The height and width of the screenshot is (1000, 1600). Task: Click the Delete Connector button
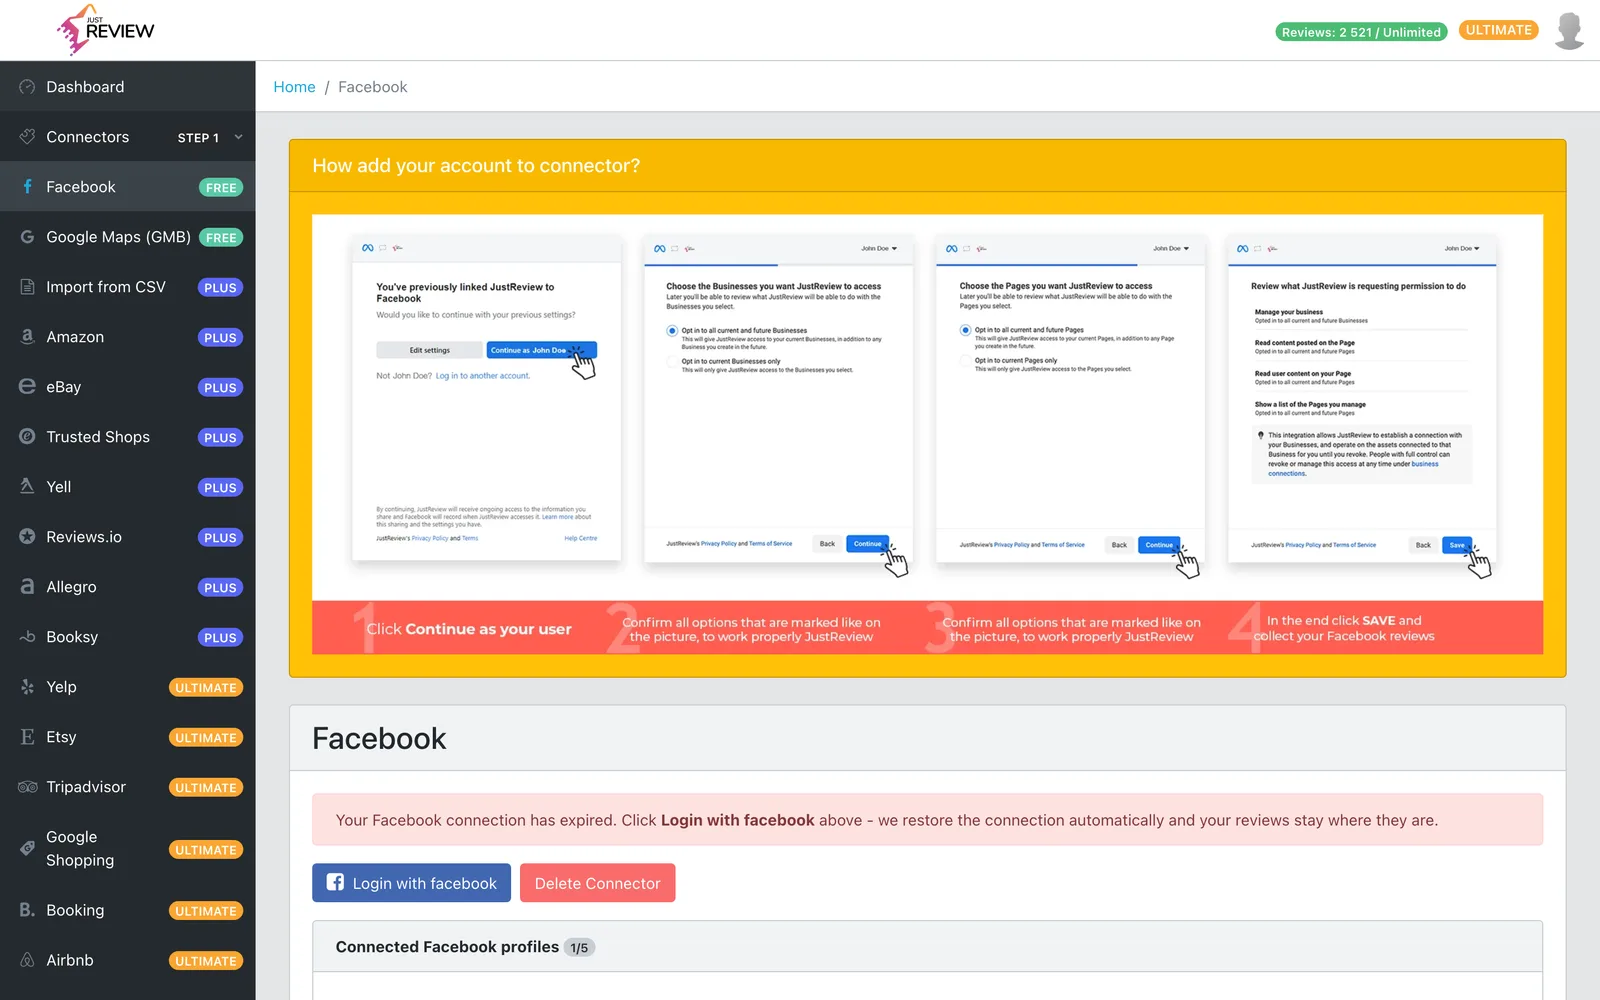click(x=597, y=883)
